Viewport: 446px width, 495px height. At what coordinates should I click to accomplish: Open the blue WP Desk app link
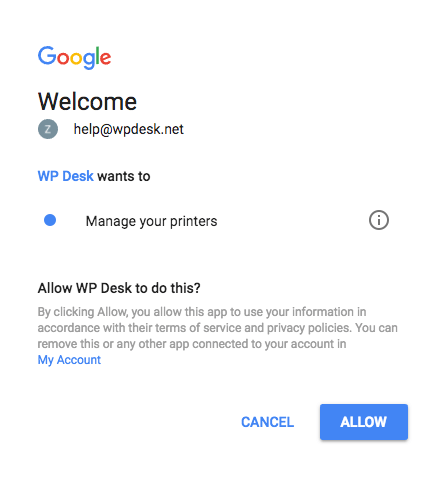(65, 176)
